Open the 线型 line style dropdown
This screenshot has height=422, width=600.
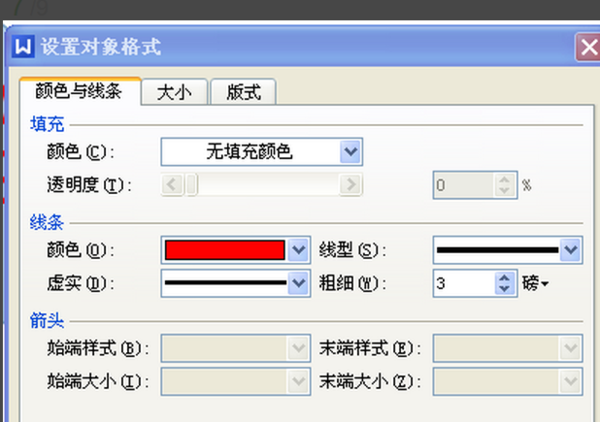coord(508,250)
